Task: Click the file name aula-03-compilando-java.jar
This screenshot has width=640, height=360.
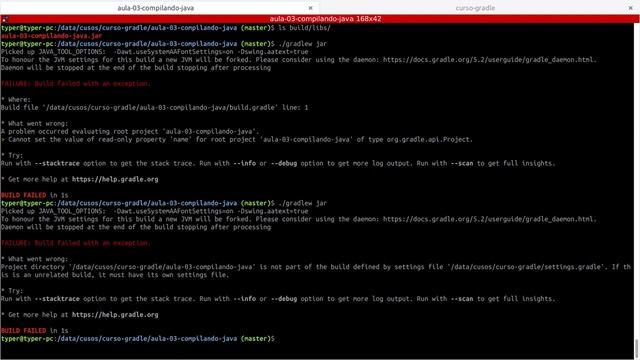Action: pos(51,36)
